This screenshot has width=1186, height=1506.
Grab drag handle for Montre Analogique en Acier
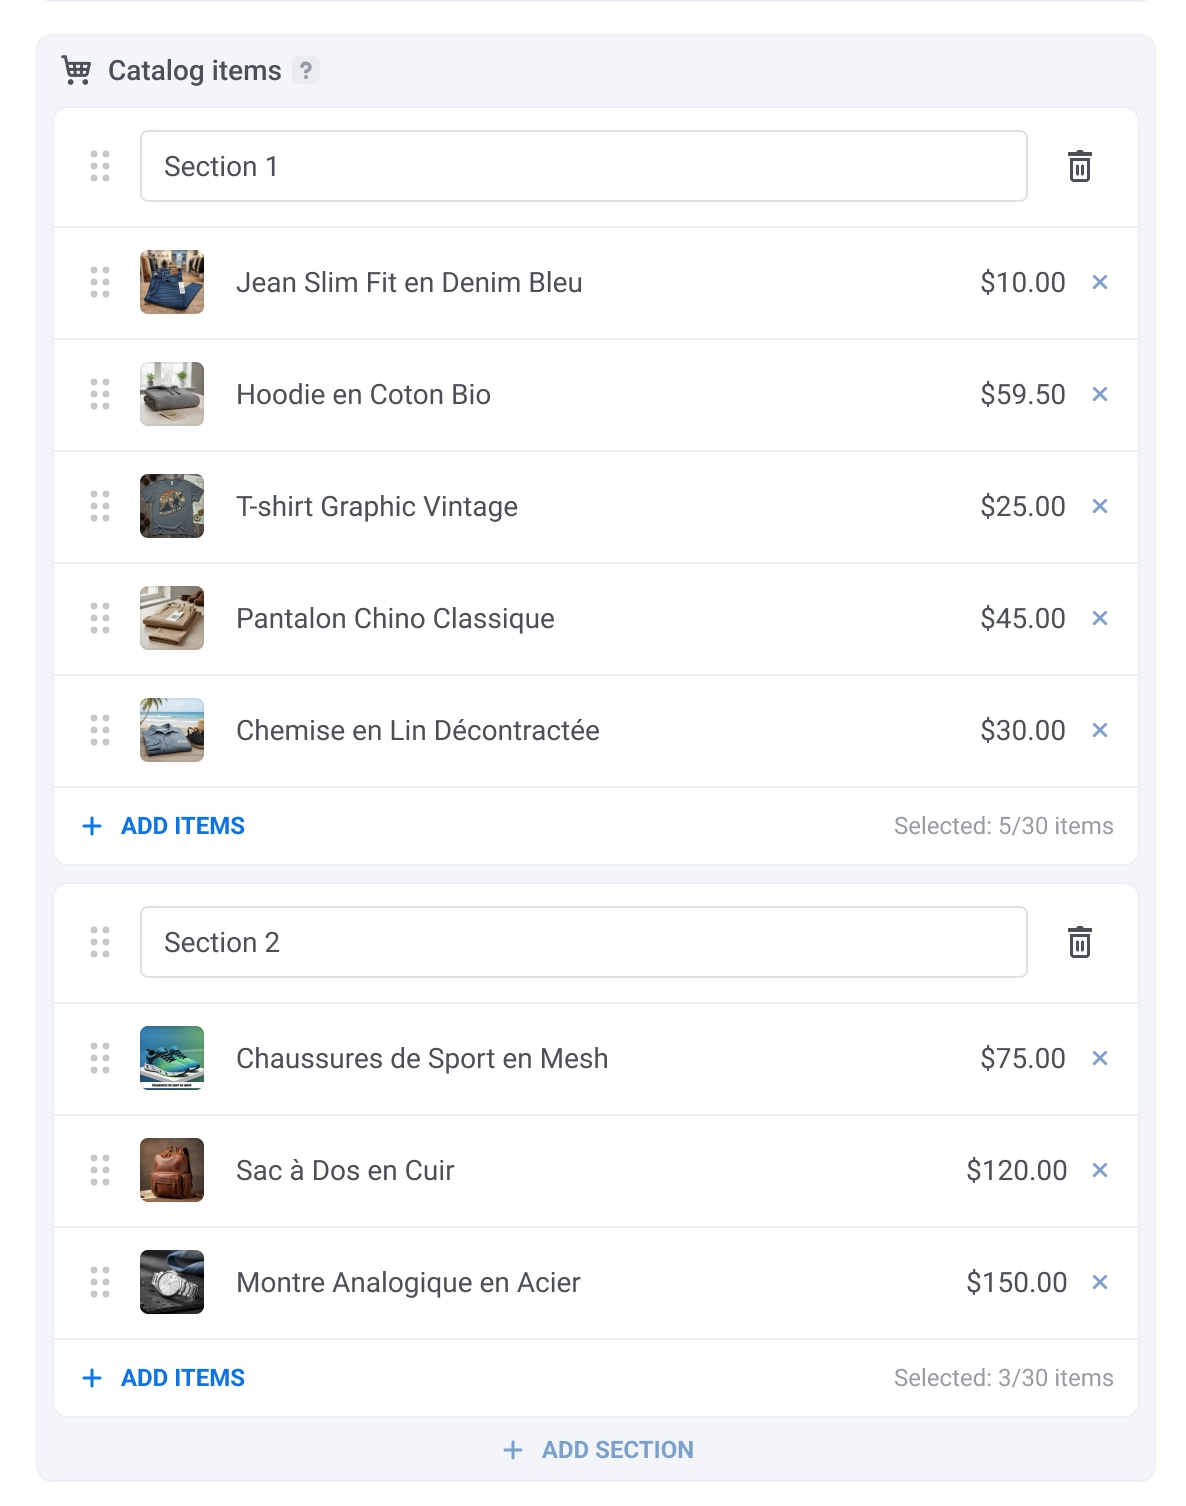click(100, 1282)
